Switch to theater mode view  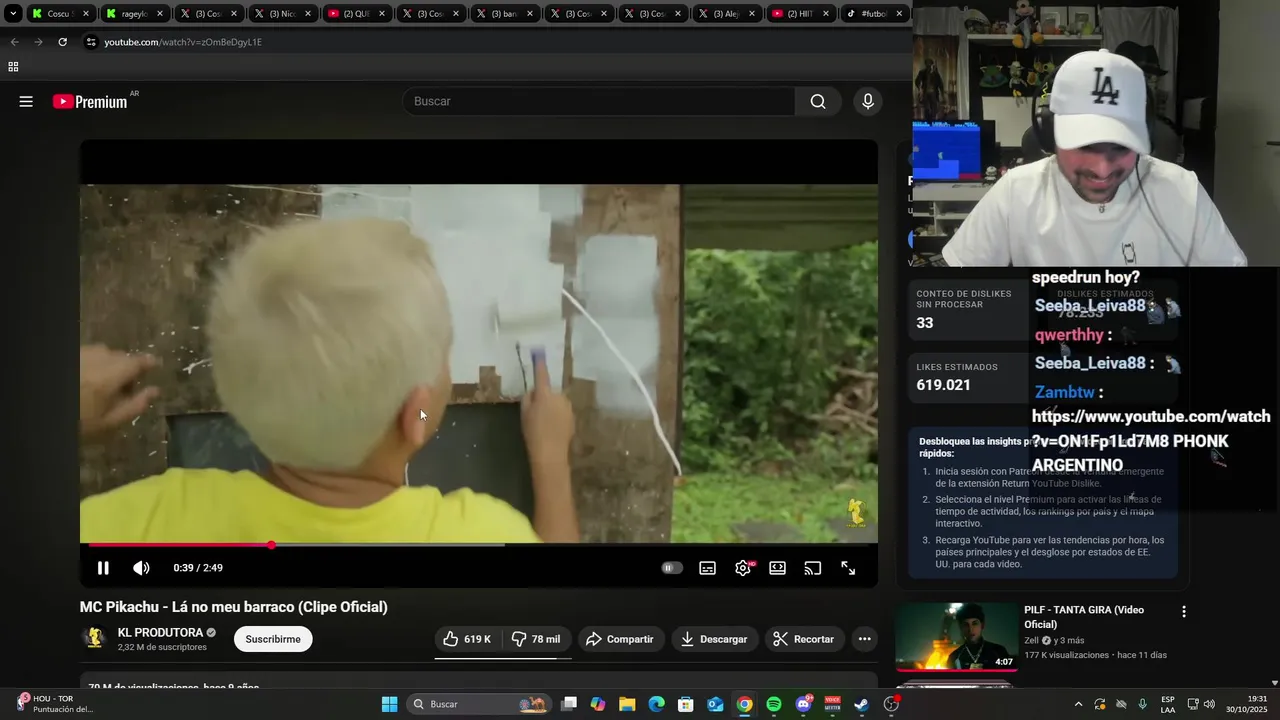coord(777,568)
